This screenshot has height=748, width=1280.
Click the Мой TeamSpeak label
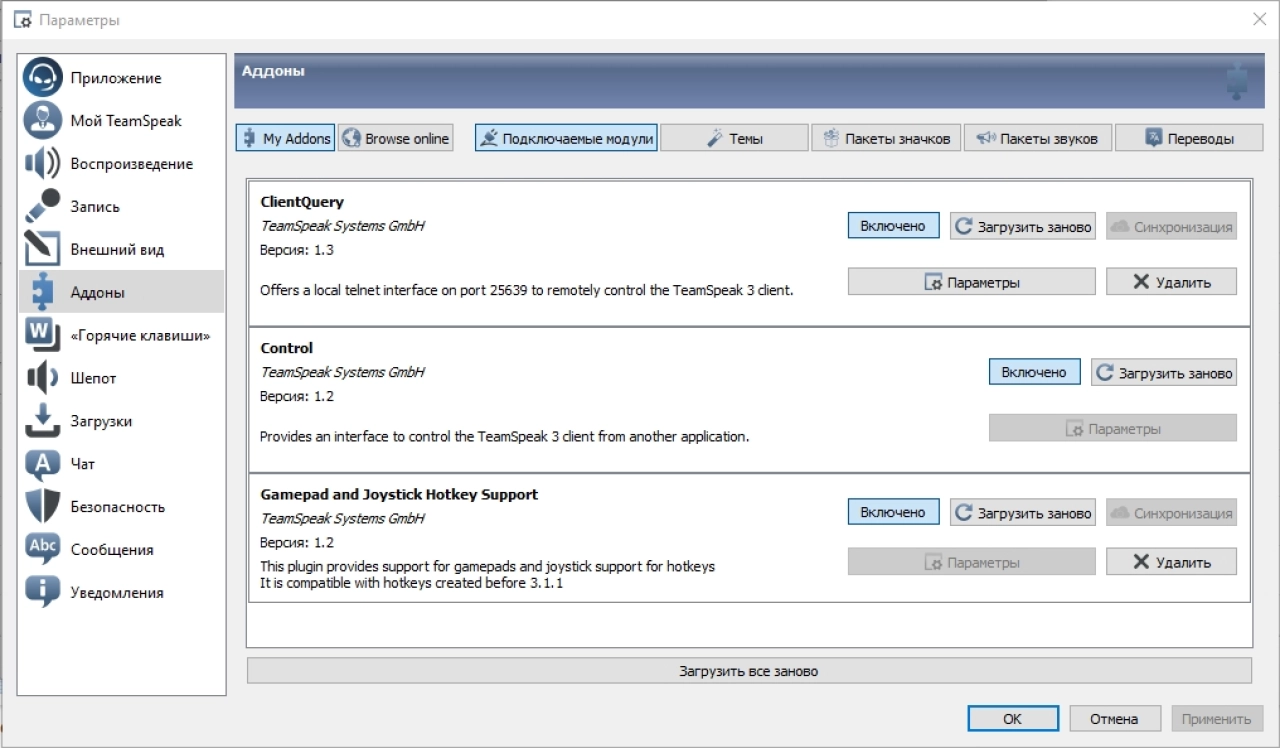[126, 121]
